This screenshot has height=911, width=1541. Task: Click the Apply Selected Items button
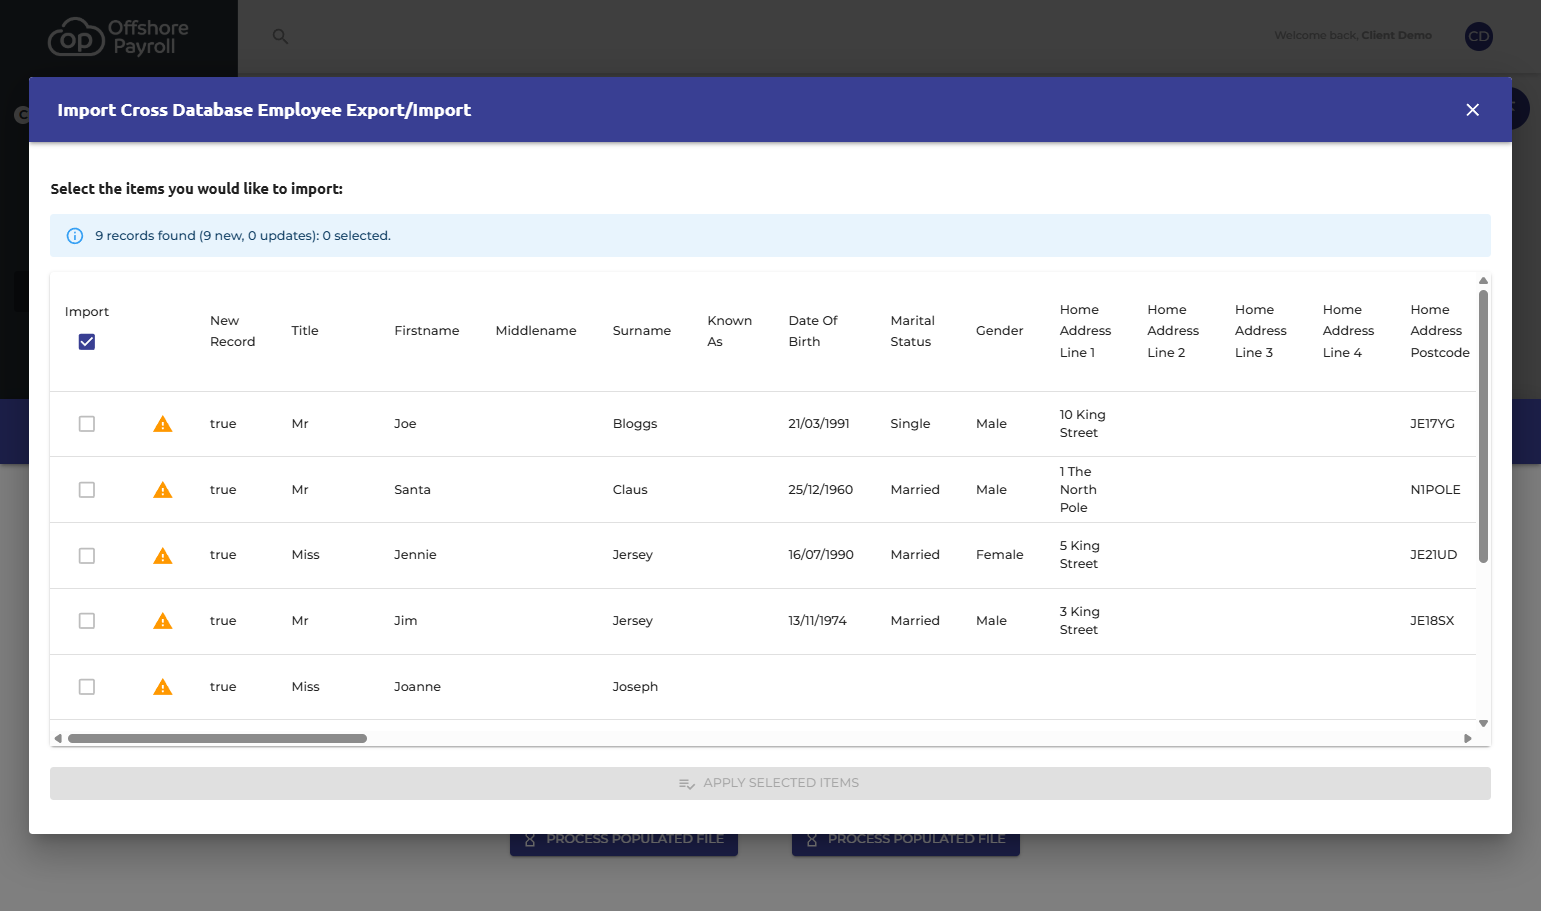click(x=770, y=783)
